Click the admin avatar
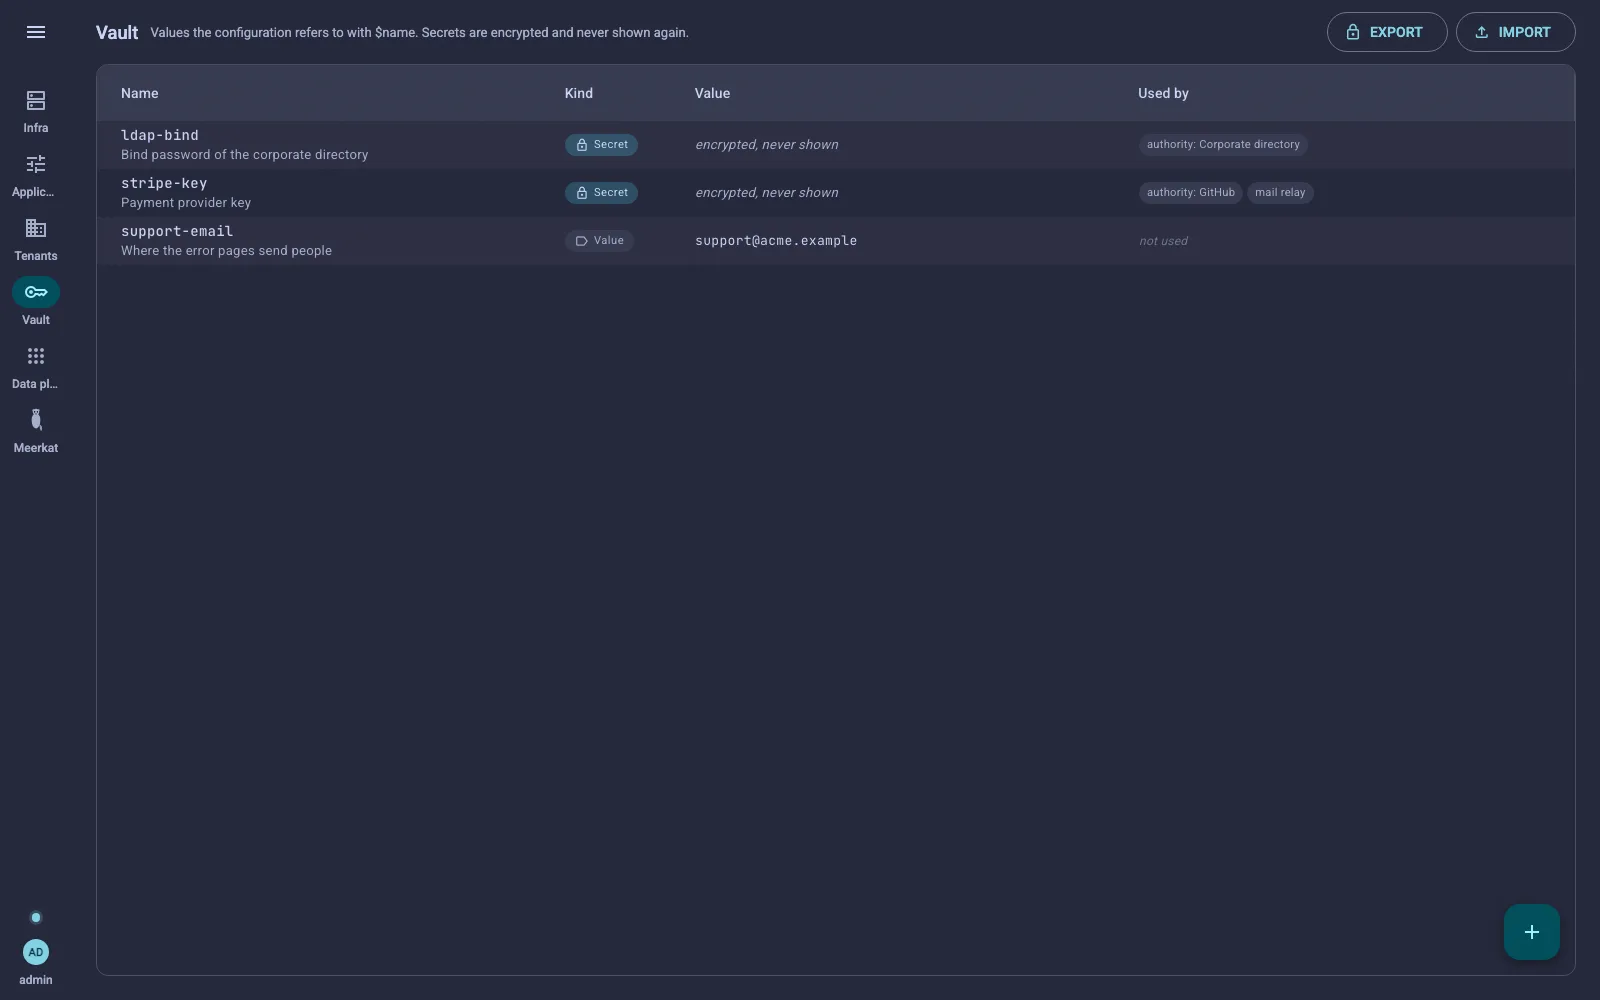1600x1000 pixels. click(36, 952)
